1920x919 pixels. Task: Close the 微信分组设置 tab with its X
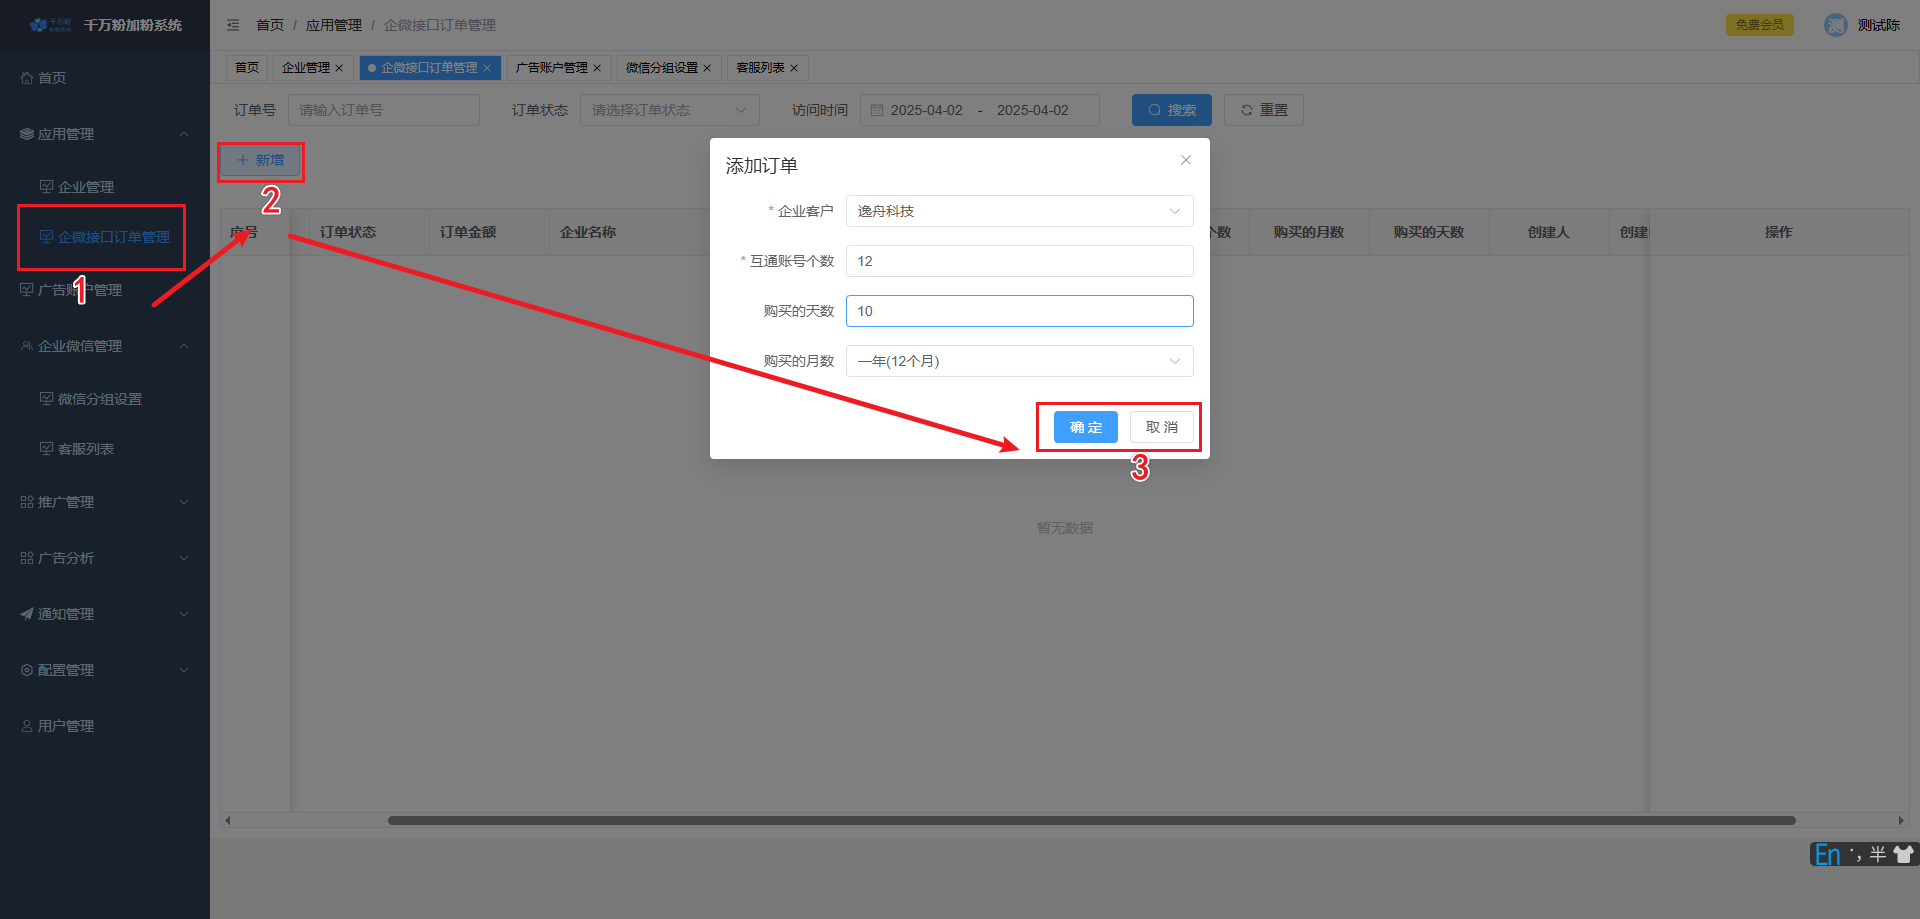707,68
